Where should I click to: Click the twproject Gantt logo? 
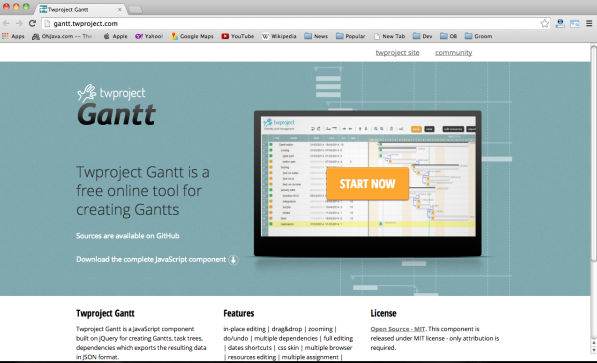(x=117, y=105)
